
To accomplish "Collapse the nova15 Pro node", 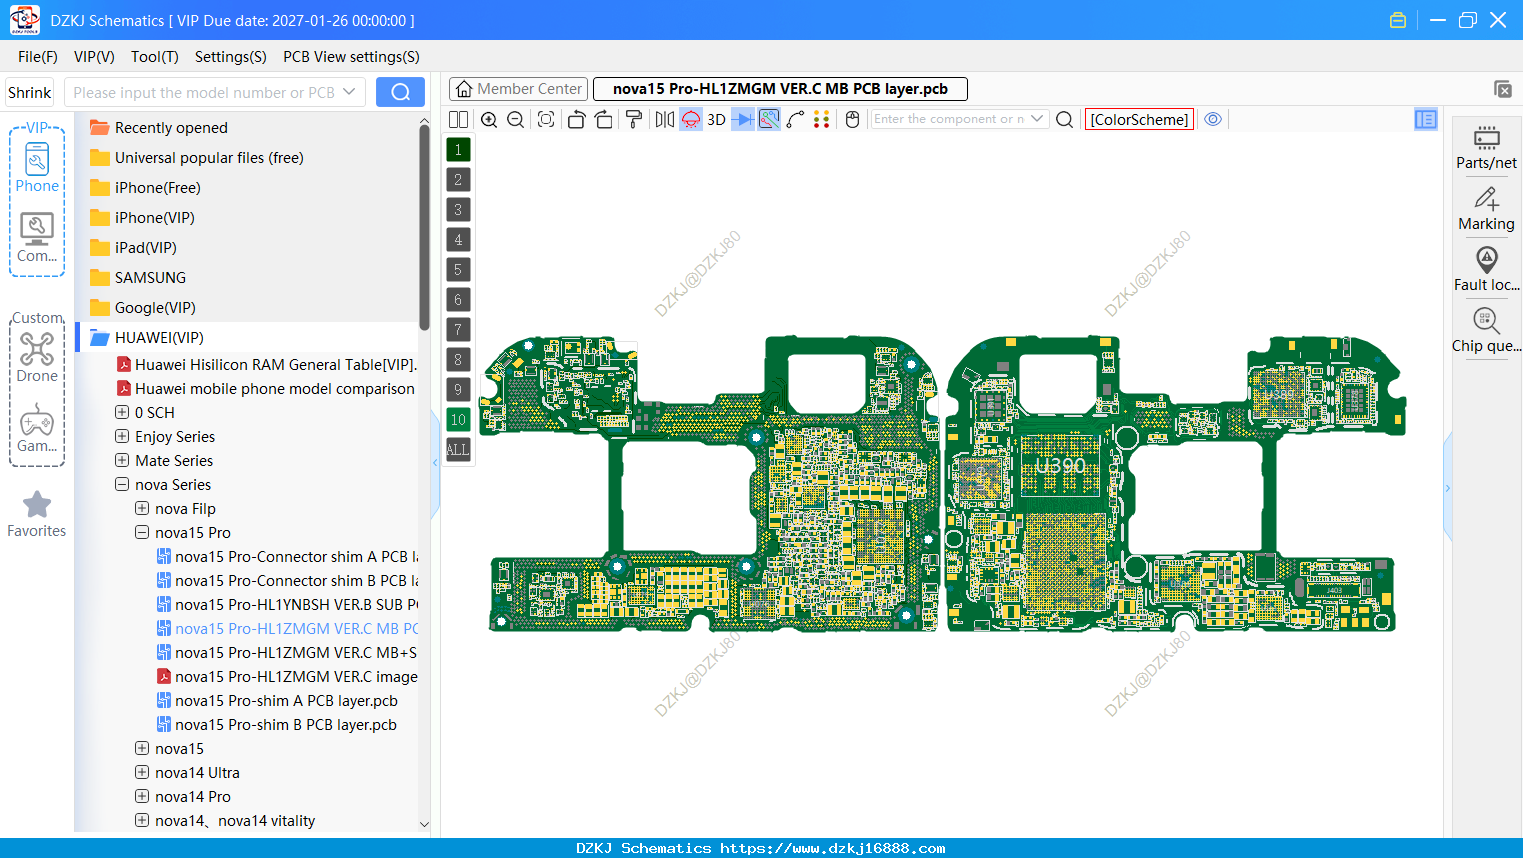I will coord(142,532).
